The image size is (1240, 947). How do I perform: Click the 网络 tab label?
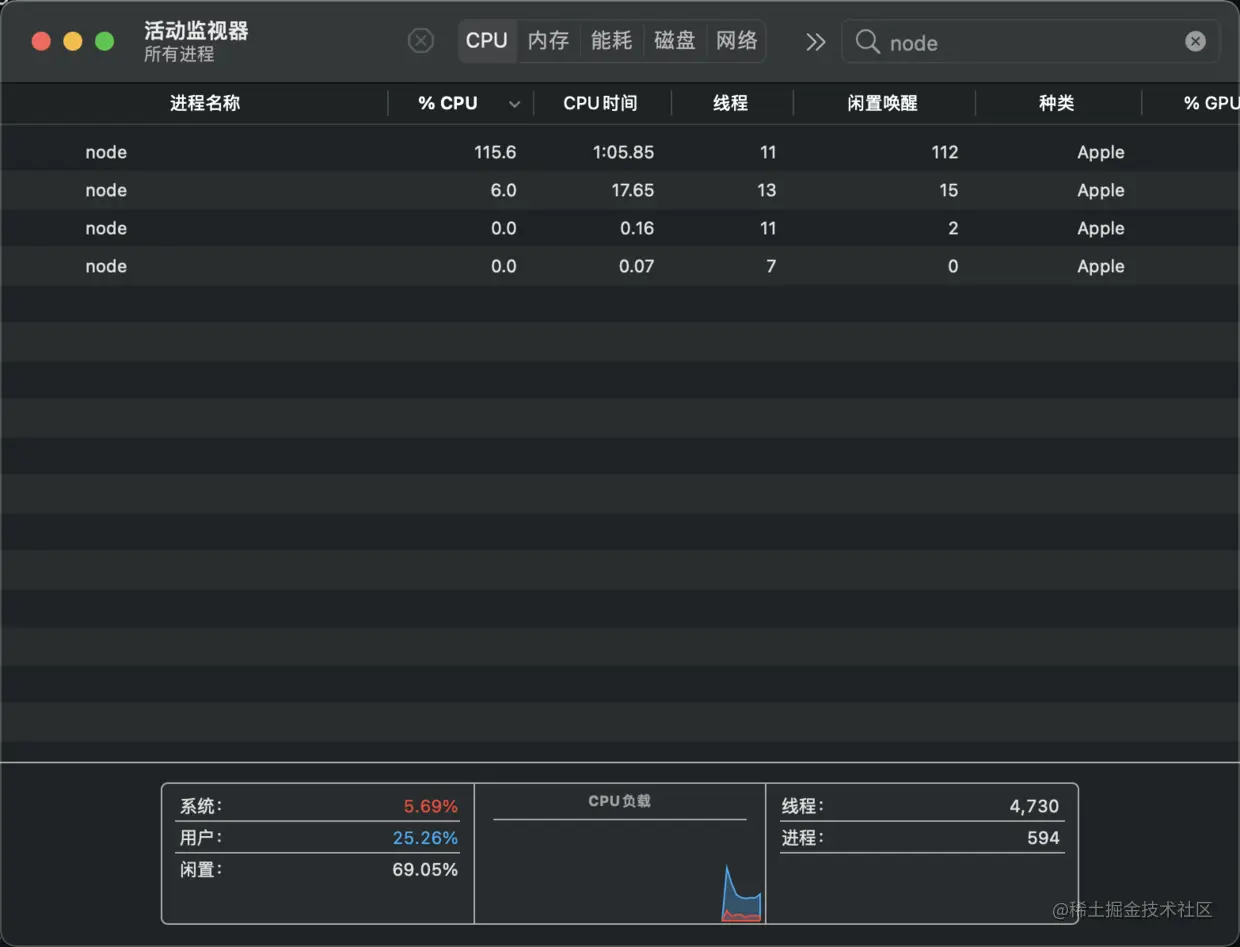pyautogui.click(x=736, y=41)
